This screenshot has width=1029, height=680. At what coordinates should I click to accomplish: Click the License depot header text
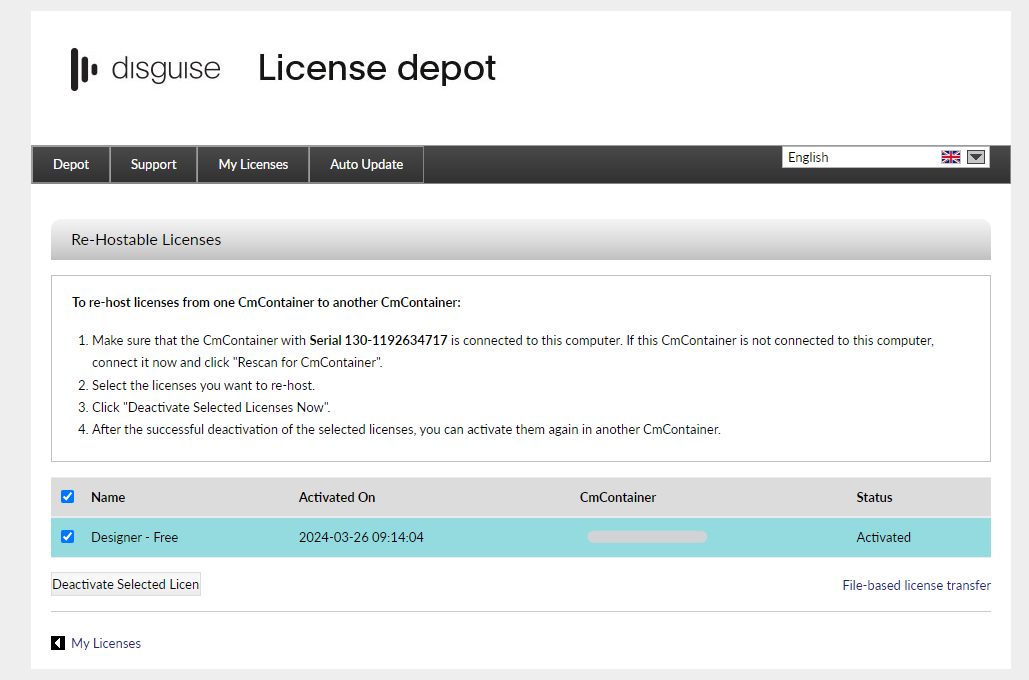(x=377, y=67)
